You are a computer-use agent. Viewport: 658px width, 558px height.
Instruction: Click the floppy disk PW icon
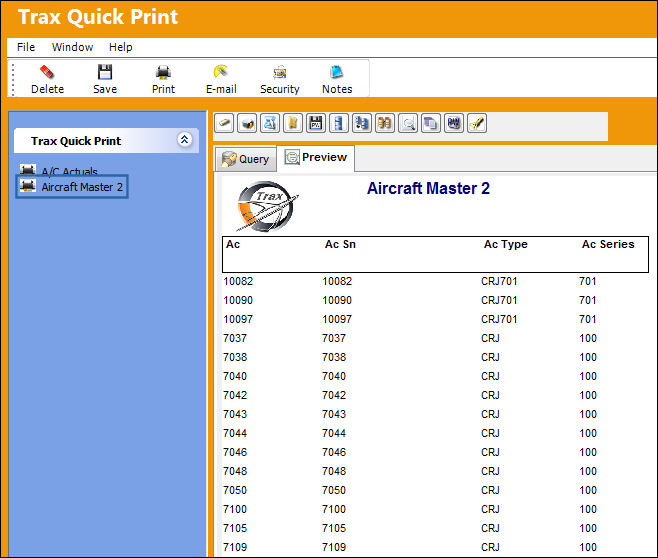(316, 123)
